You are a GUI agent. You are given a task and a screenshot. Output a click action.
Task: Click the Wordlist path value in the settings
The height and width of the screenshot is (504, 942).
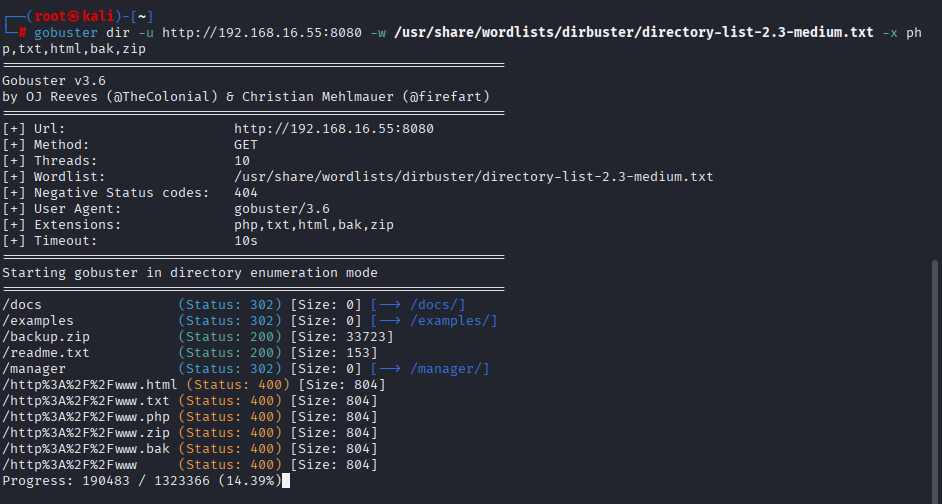[x=474, y=177]
